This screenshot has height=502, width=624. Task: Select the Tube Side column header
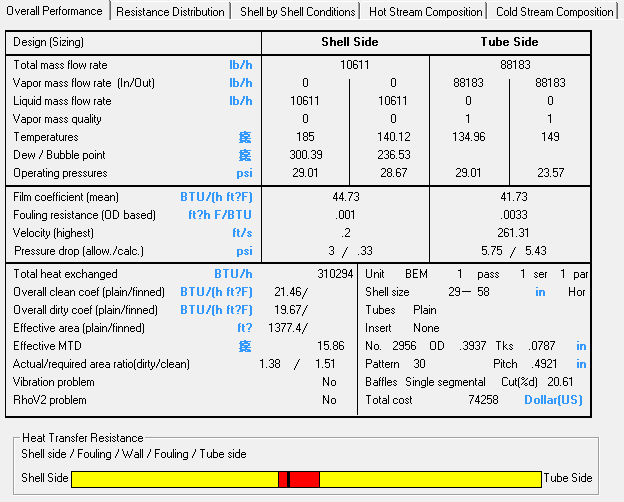(509, 42)
